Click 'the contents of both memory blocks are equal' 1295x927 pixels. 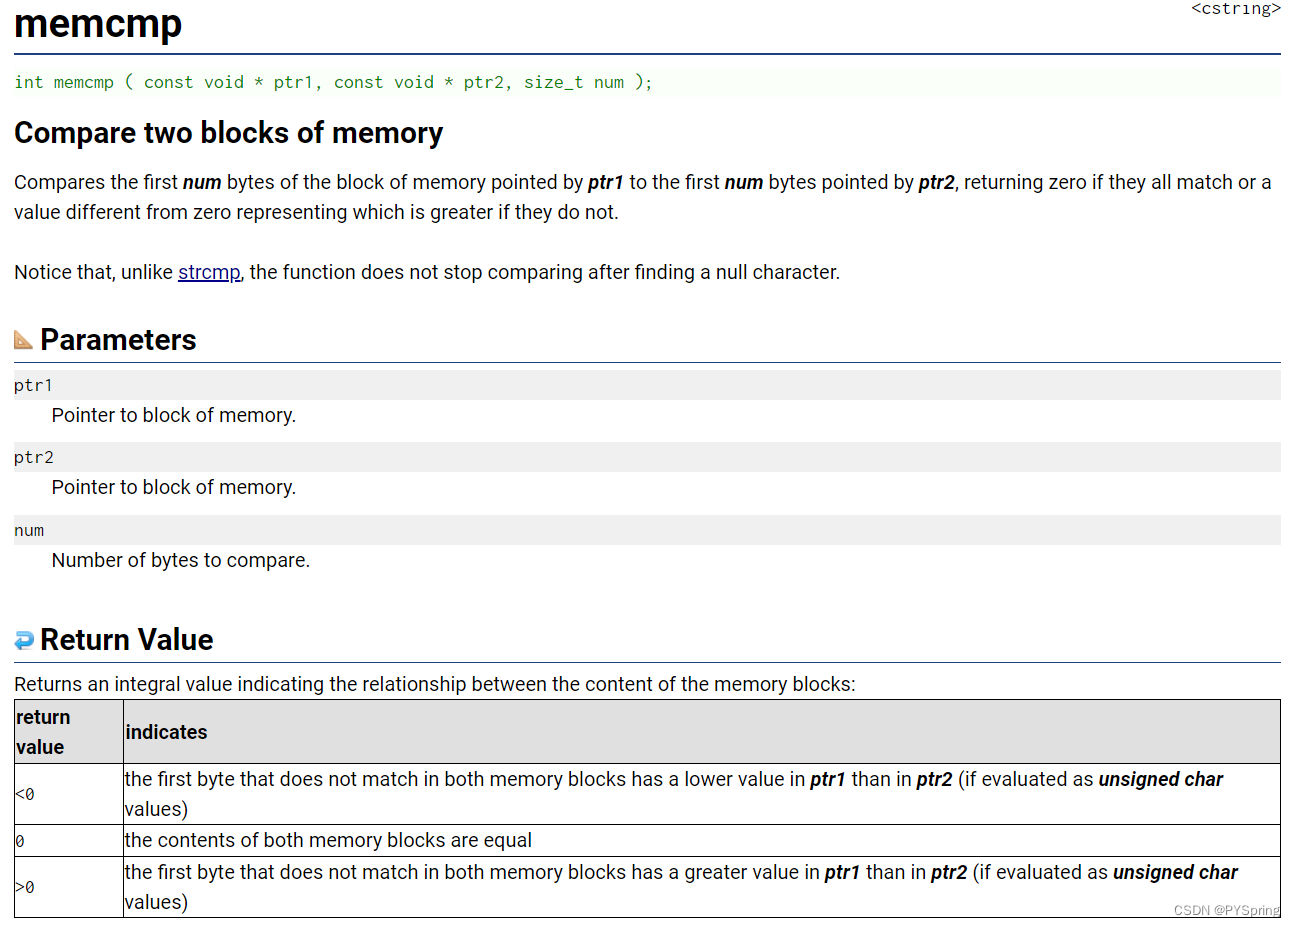pos(328,841)
